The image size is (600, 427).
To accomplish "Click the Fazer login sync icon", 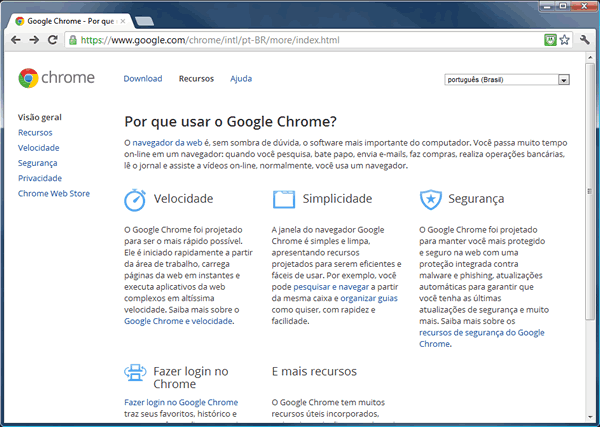I will [135, 373].
